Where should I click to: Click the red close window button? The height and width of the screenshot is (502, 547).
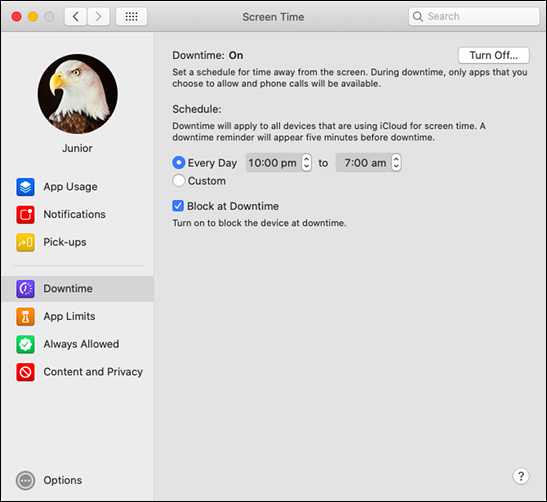(16, 16)
